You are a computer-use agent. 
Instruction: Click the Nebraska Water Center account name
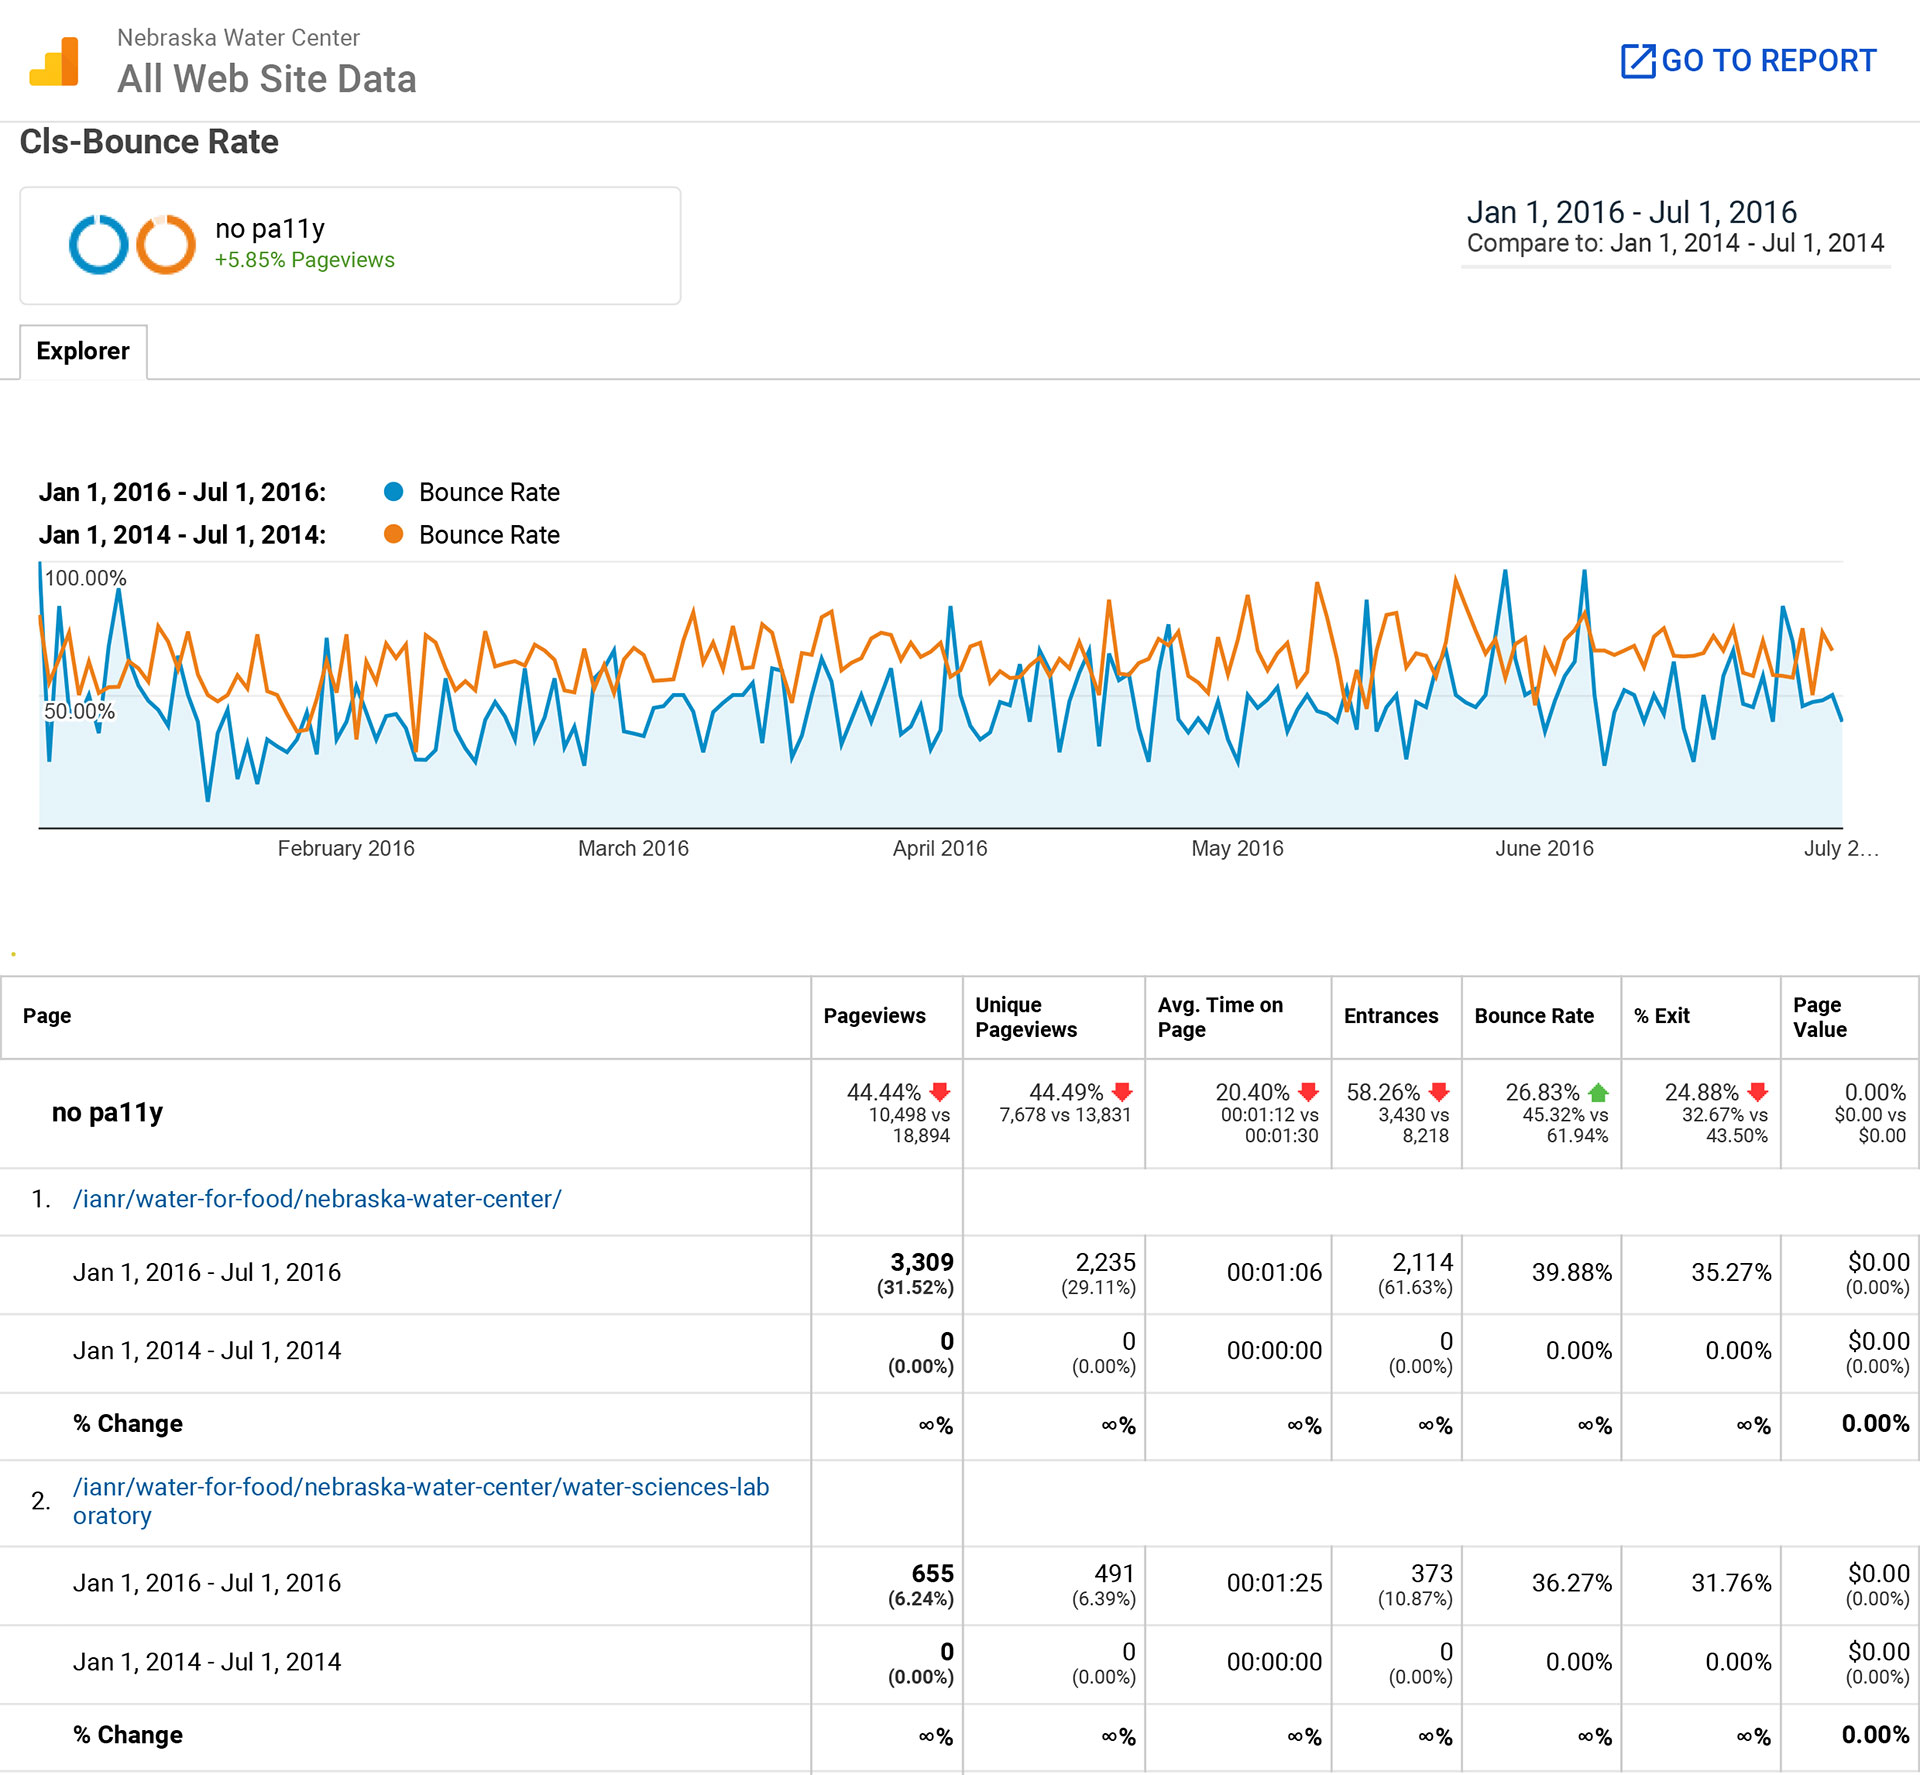238,38
